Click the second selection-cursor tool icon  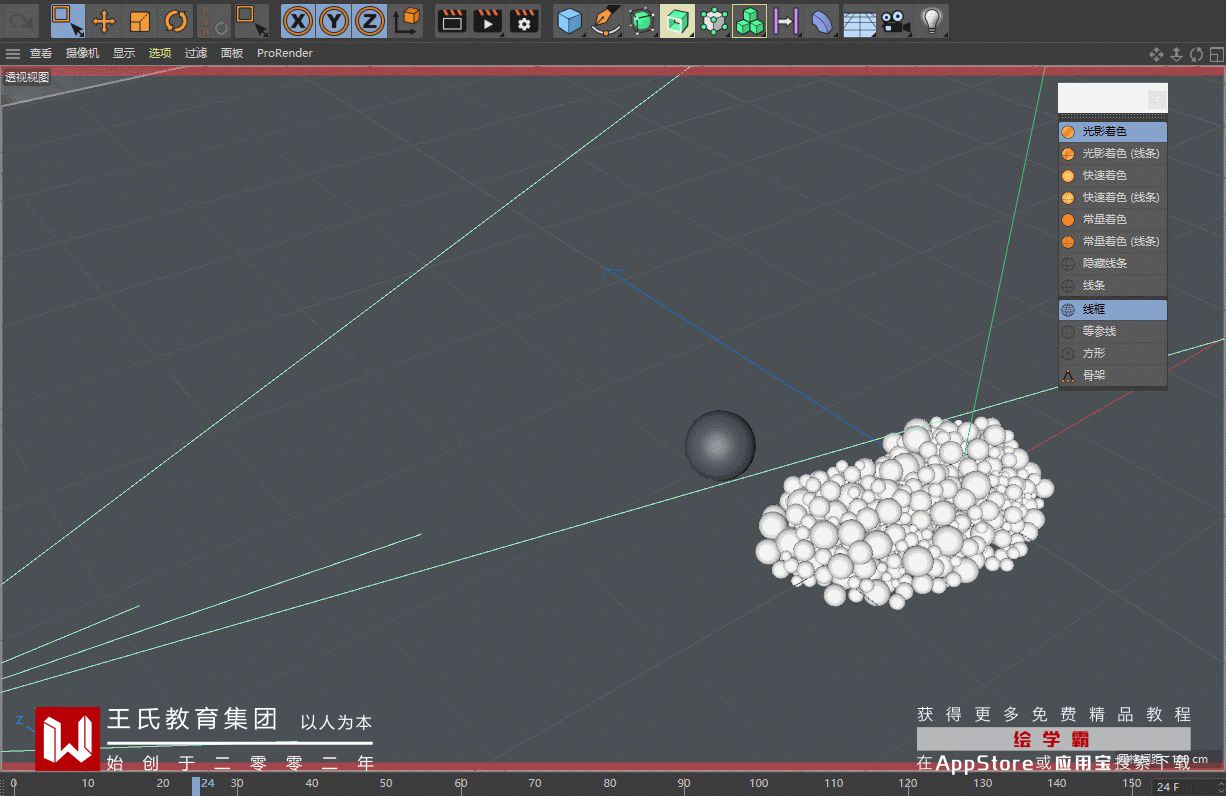point(251,21)
